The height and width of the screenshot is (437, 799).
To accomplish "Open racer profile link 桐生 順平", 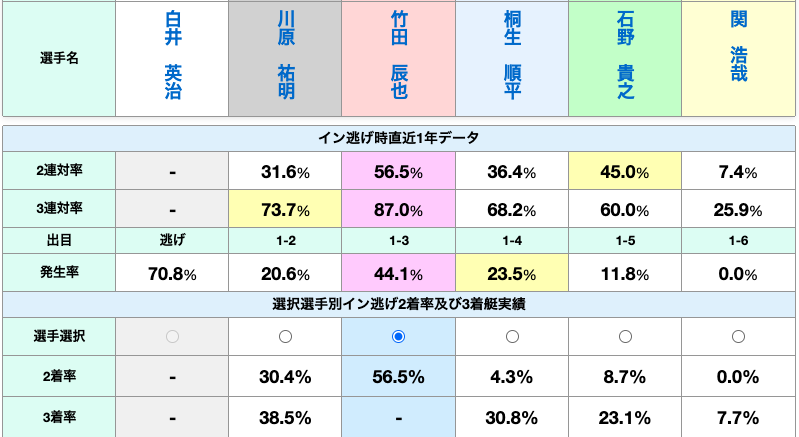I will (x=512, y=55).
